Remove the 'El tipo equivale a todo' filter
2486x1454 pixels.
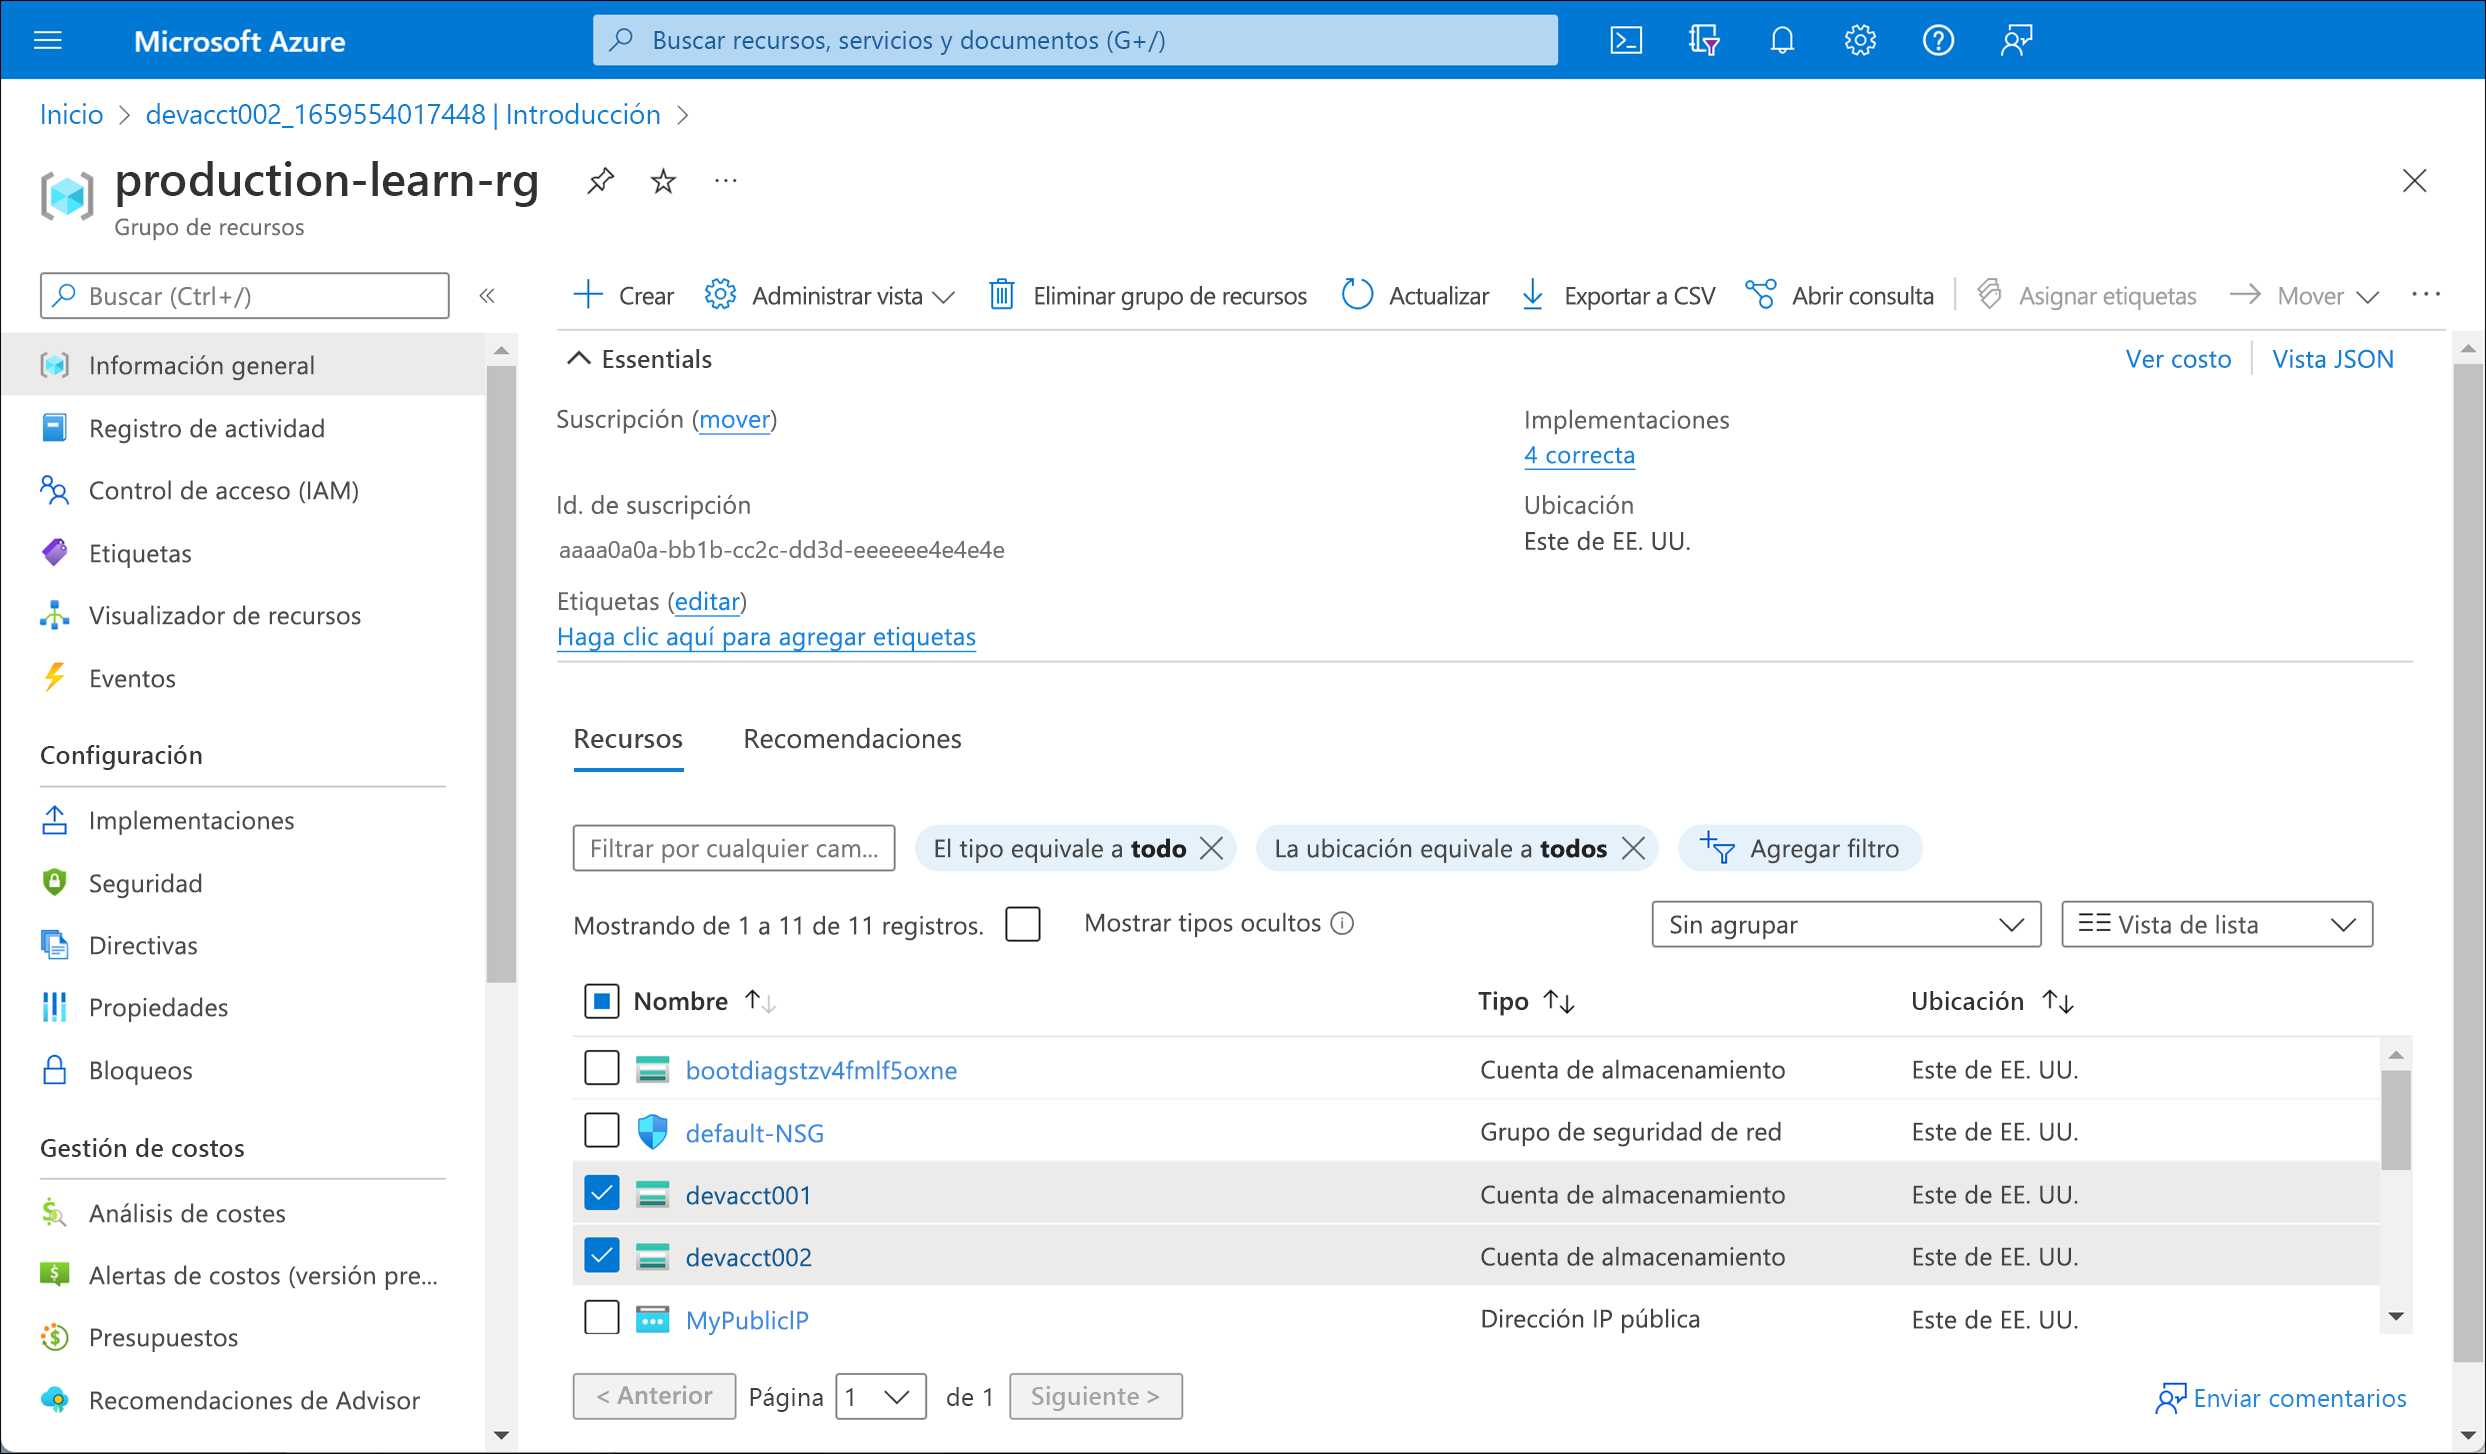tap(1212, 849)
